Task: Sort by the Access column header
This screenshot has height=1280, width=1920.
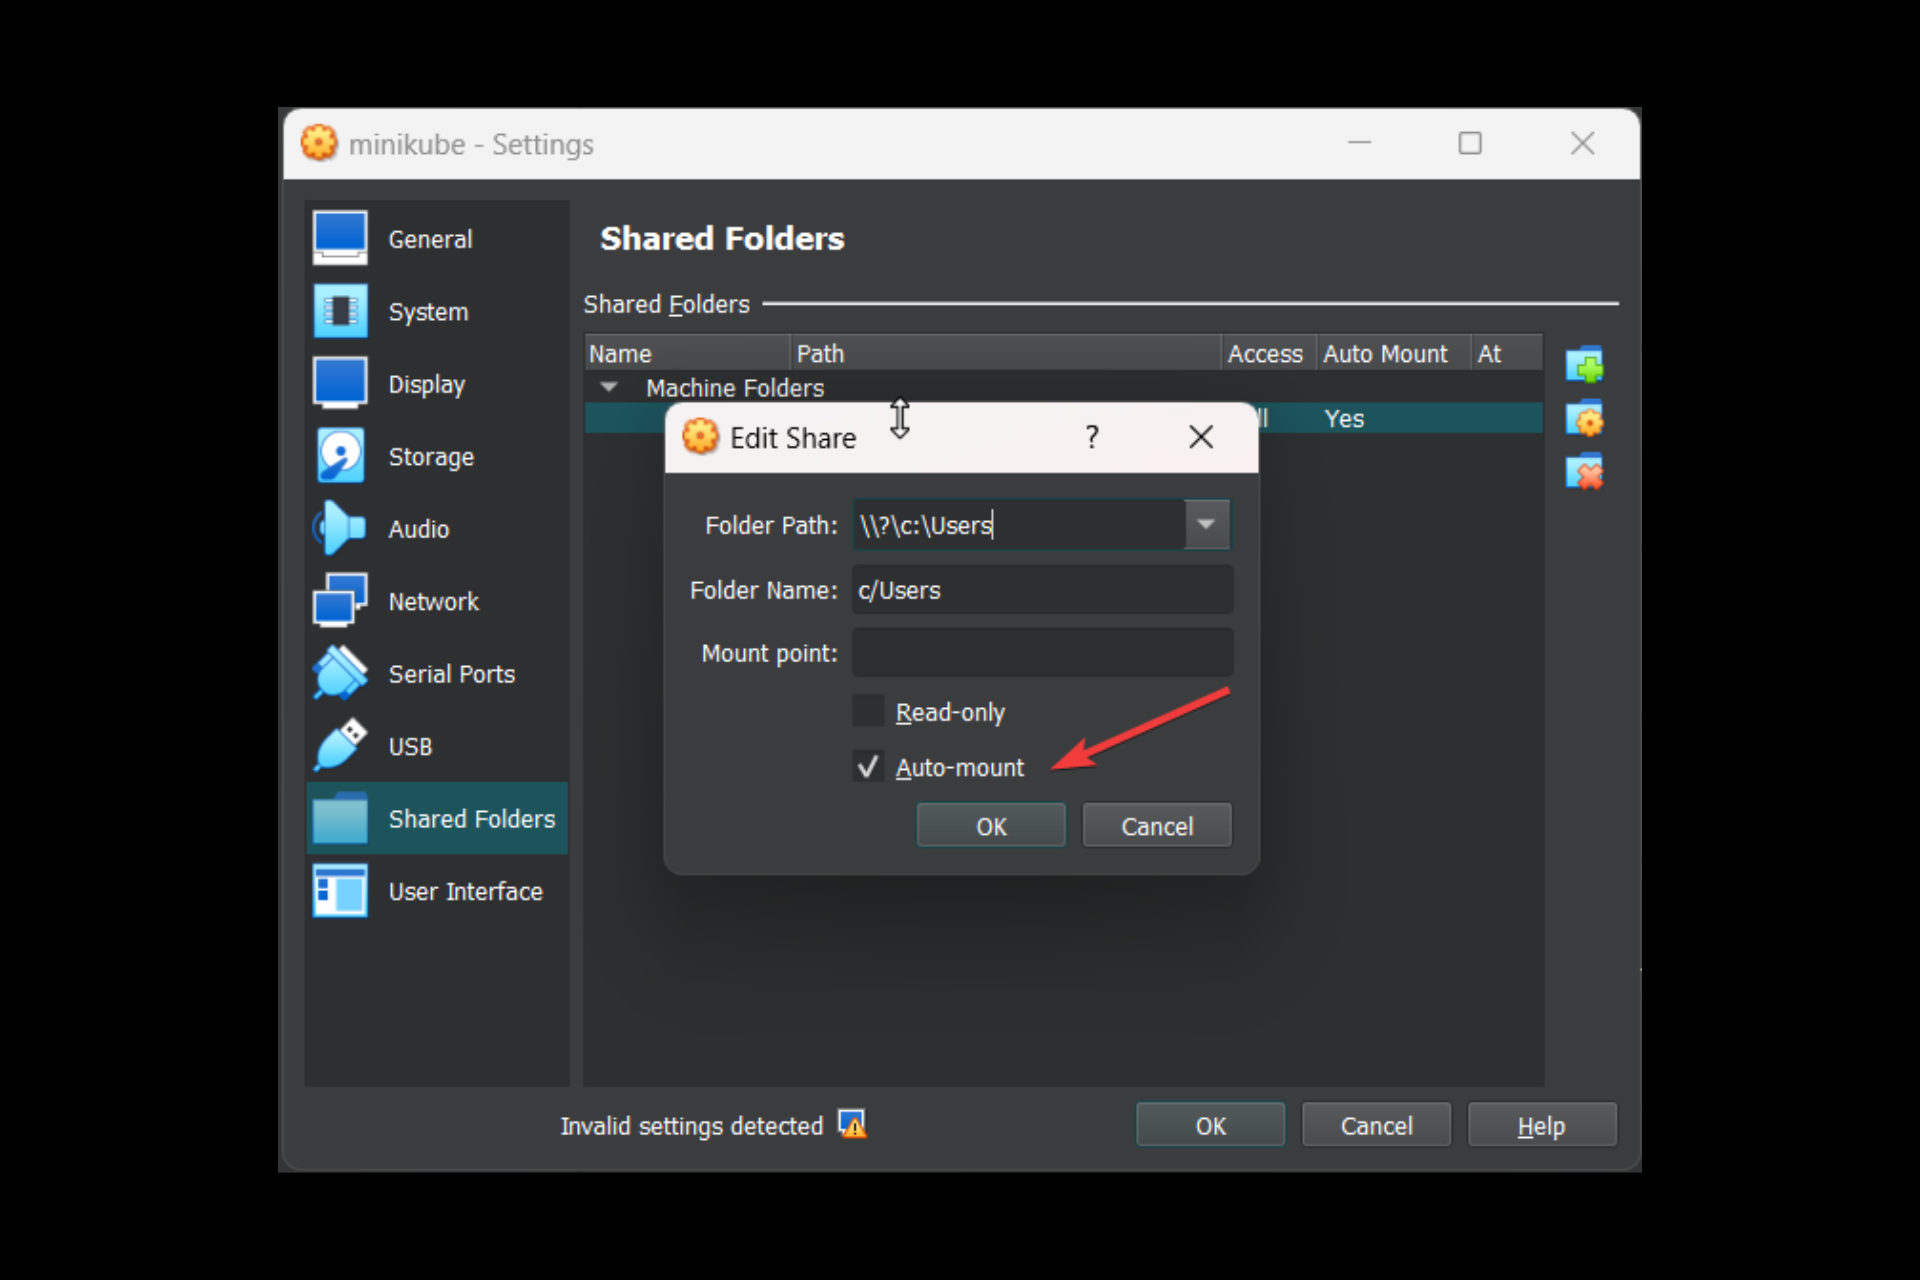Action: click(1269, 353)
